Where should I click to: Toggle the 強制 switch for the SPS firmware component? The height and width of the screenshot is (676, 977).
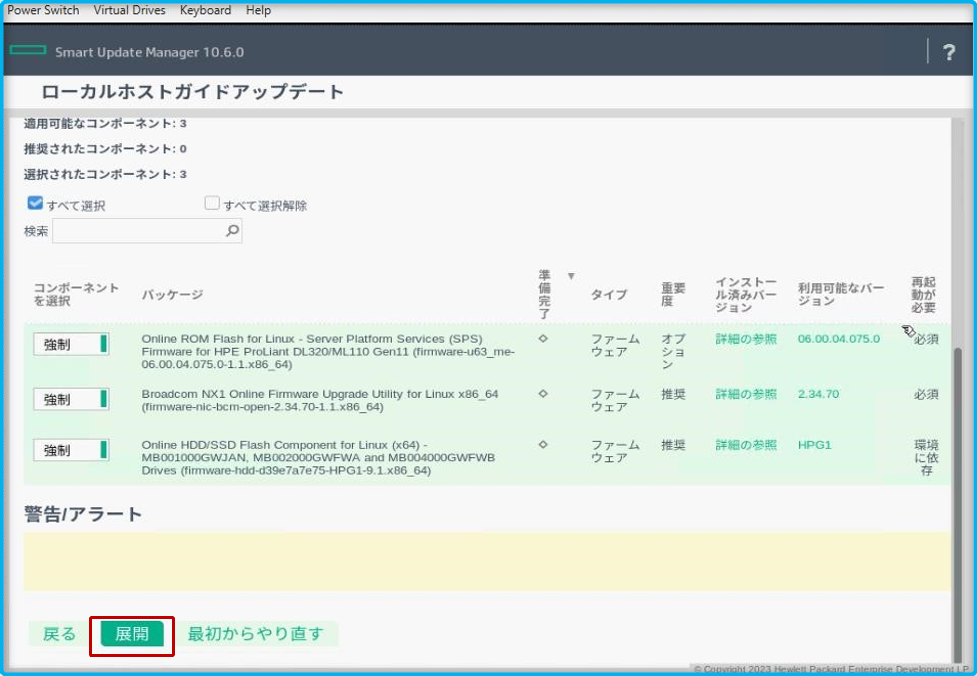pos(70,343)
